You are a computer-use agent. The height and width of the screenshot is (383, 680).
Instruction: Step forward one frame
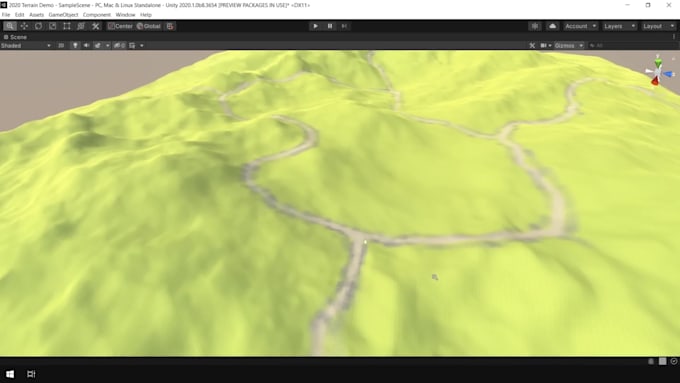[x=344, y=26]
